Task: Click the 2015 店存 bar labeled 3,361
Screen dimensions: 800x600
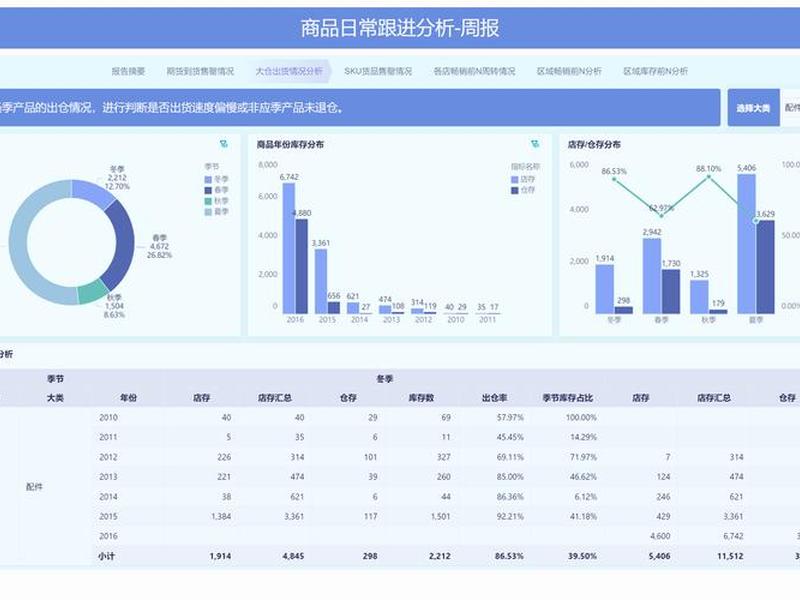Action: (x=321, y=281)
